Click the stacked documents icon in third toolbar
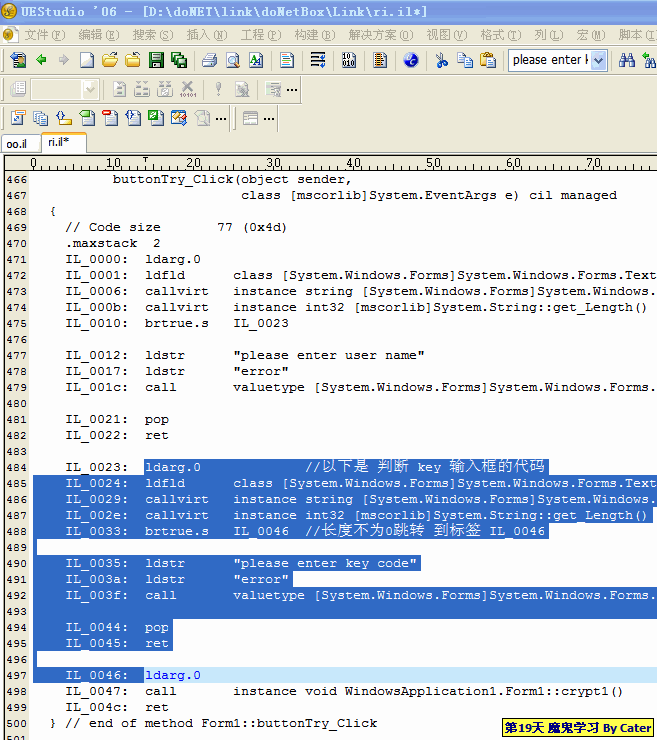This screenshot has width=657, height=740. (x=41, y=118)
